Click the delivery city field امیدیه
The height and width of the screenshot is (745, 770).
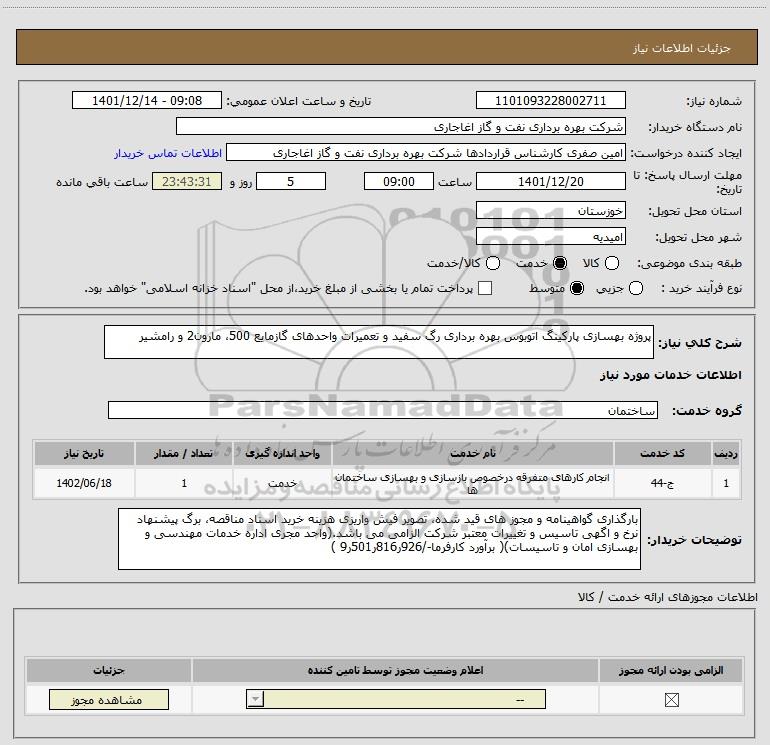(550, 237)
